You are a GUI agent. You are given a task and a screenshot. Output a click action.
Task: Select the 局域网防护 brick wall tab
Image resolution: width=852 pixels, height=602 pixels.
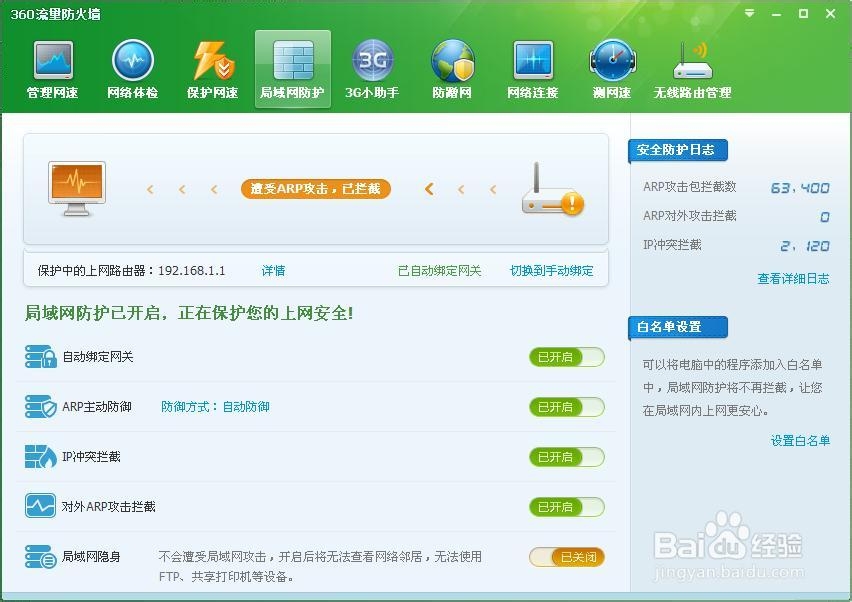pos(292,70)
